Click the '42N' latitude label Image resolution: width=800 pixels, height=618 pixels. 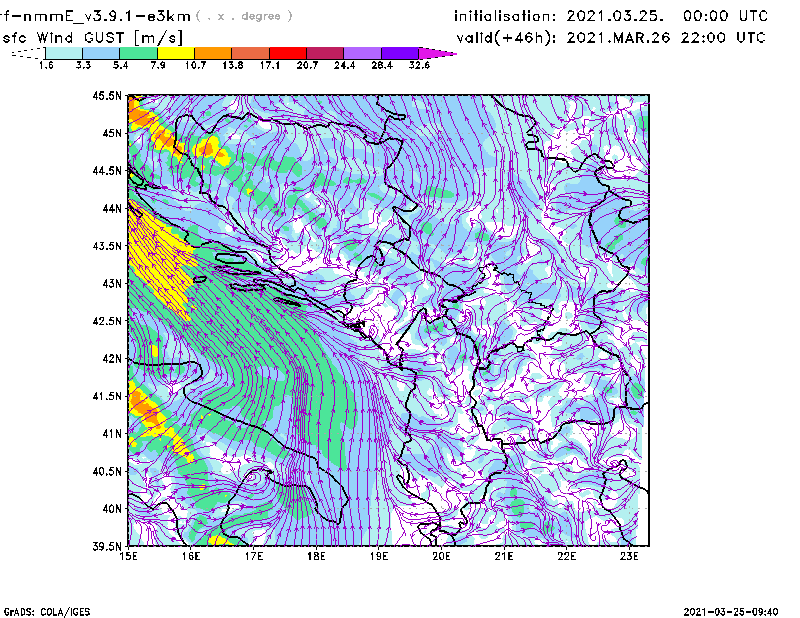112,359
